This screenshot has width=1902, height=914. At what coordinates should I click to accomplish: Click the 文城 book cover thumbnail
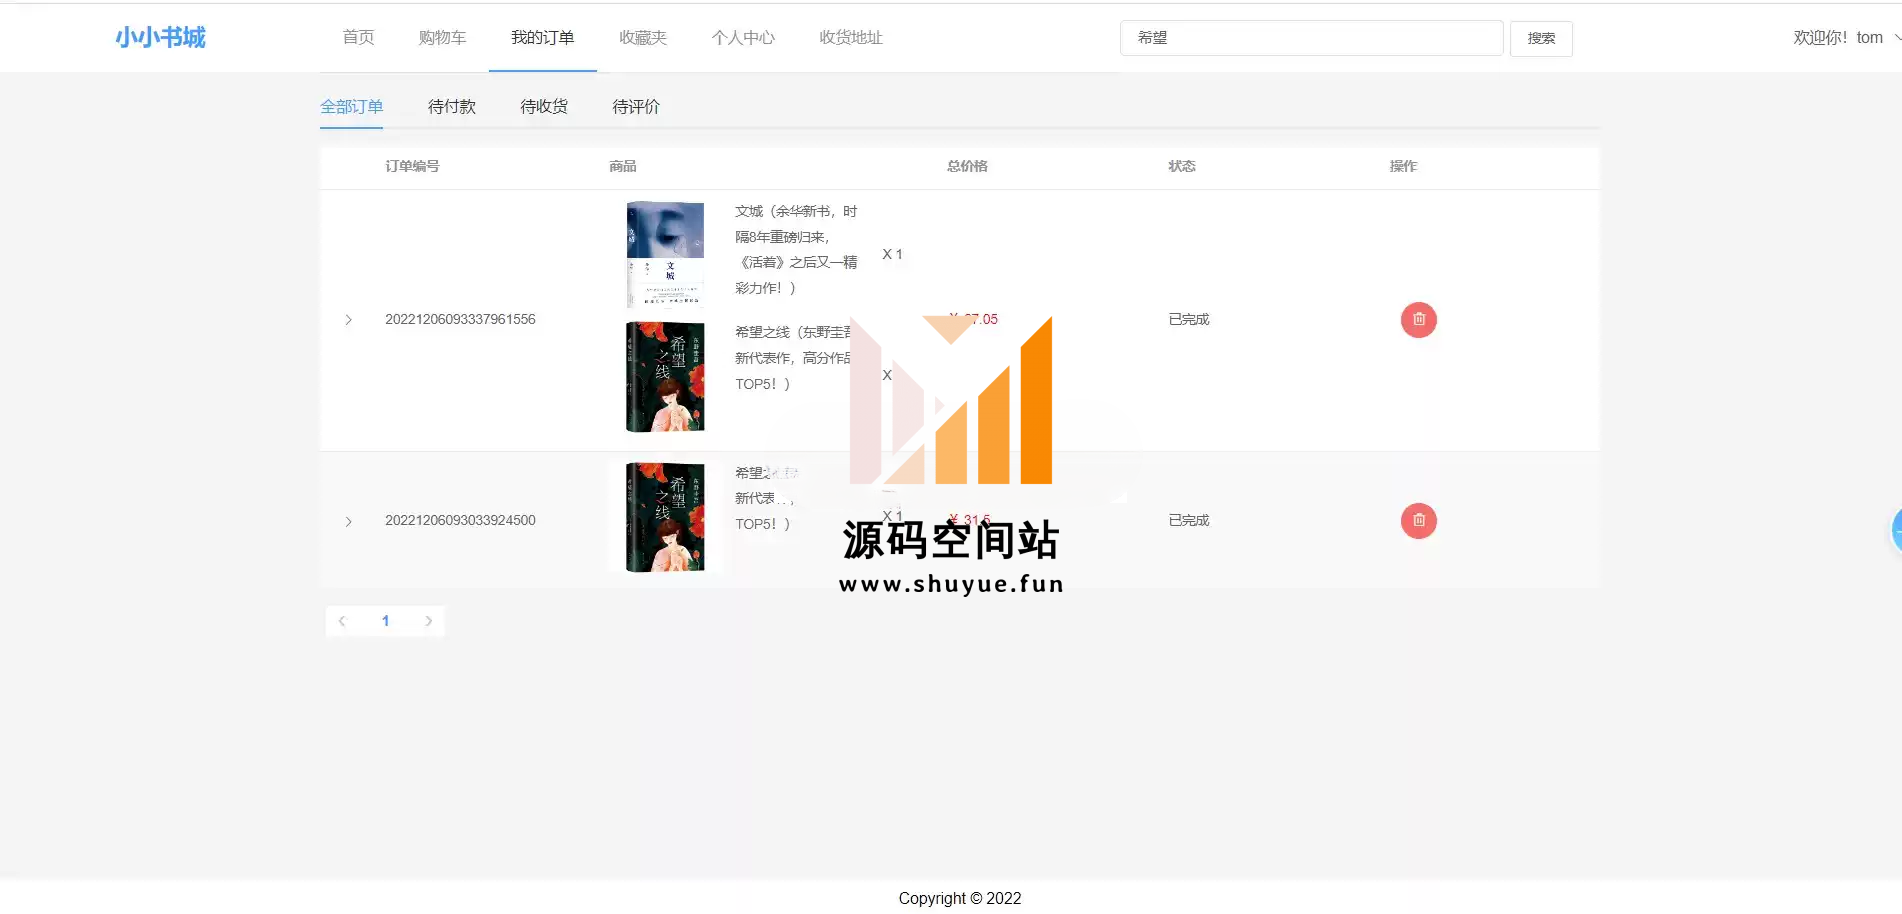point(665,255)
